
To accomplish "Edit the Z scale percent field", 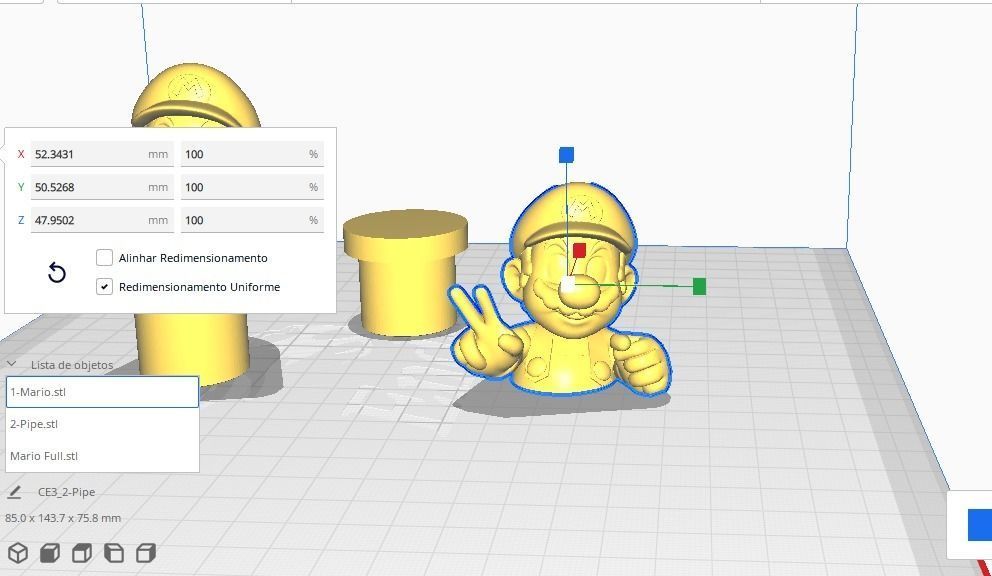I will click(x=252, y=220).
